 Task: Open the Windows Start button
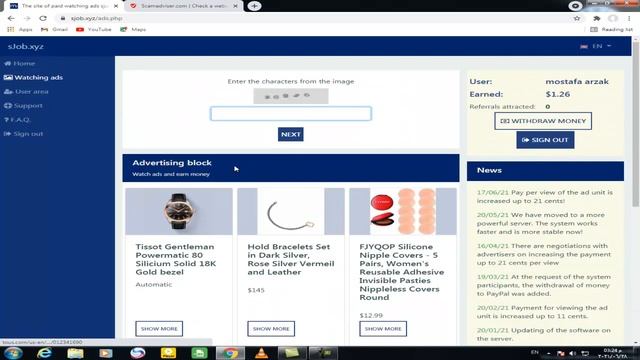13,353
